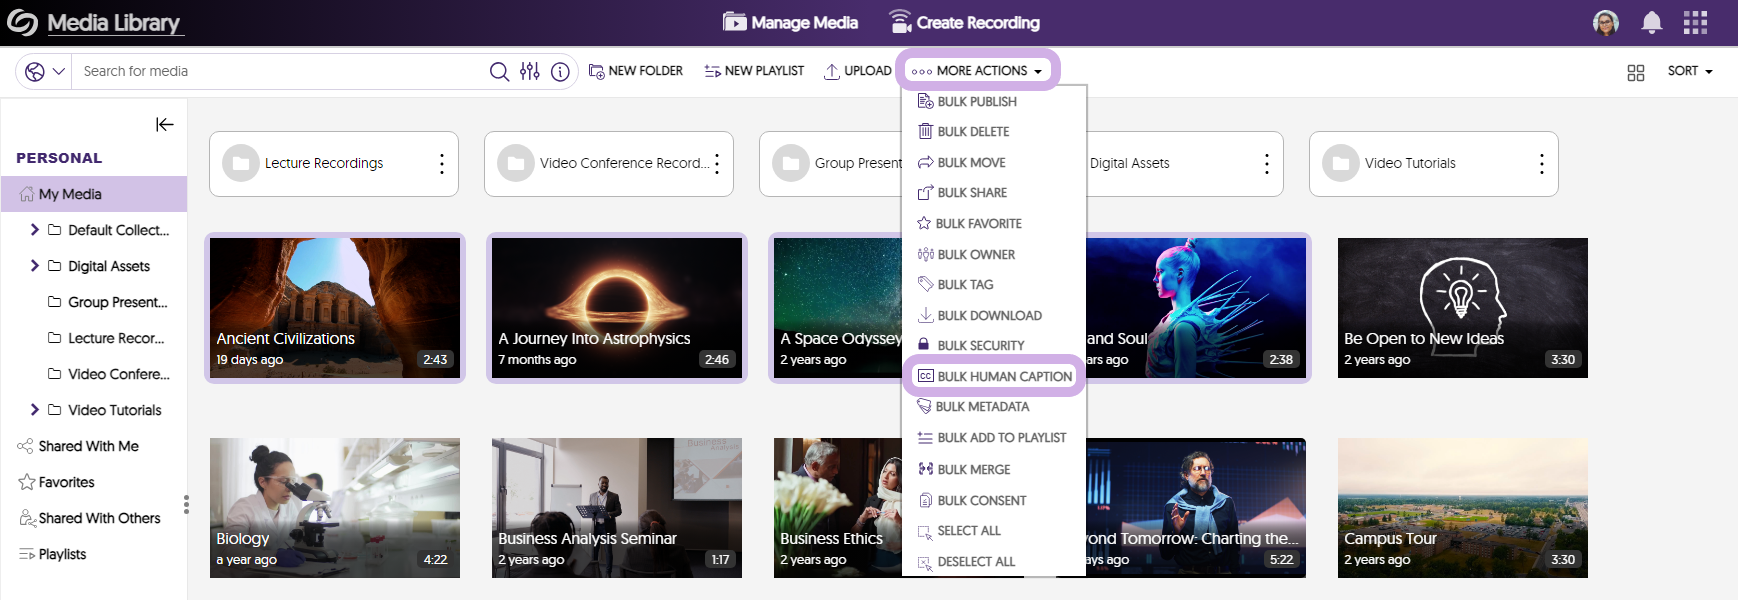Open Lecture Recordings folder options menu
Image resolution: width=1738 pixels, height=600 pixels.
[441, 164]
